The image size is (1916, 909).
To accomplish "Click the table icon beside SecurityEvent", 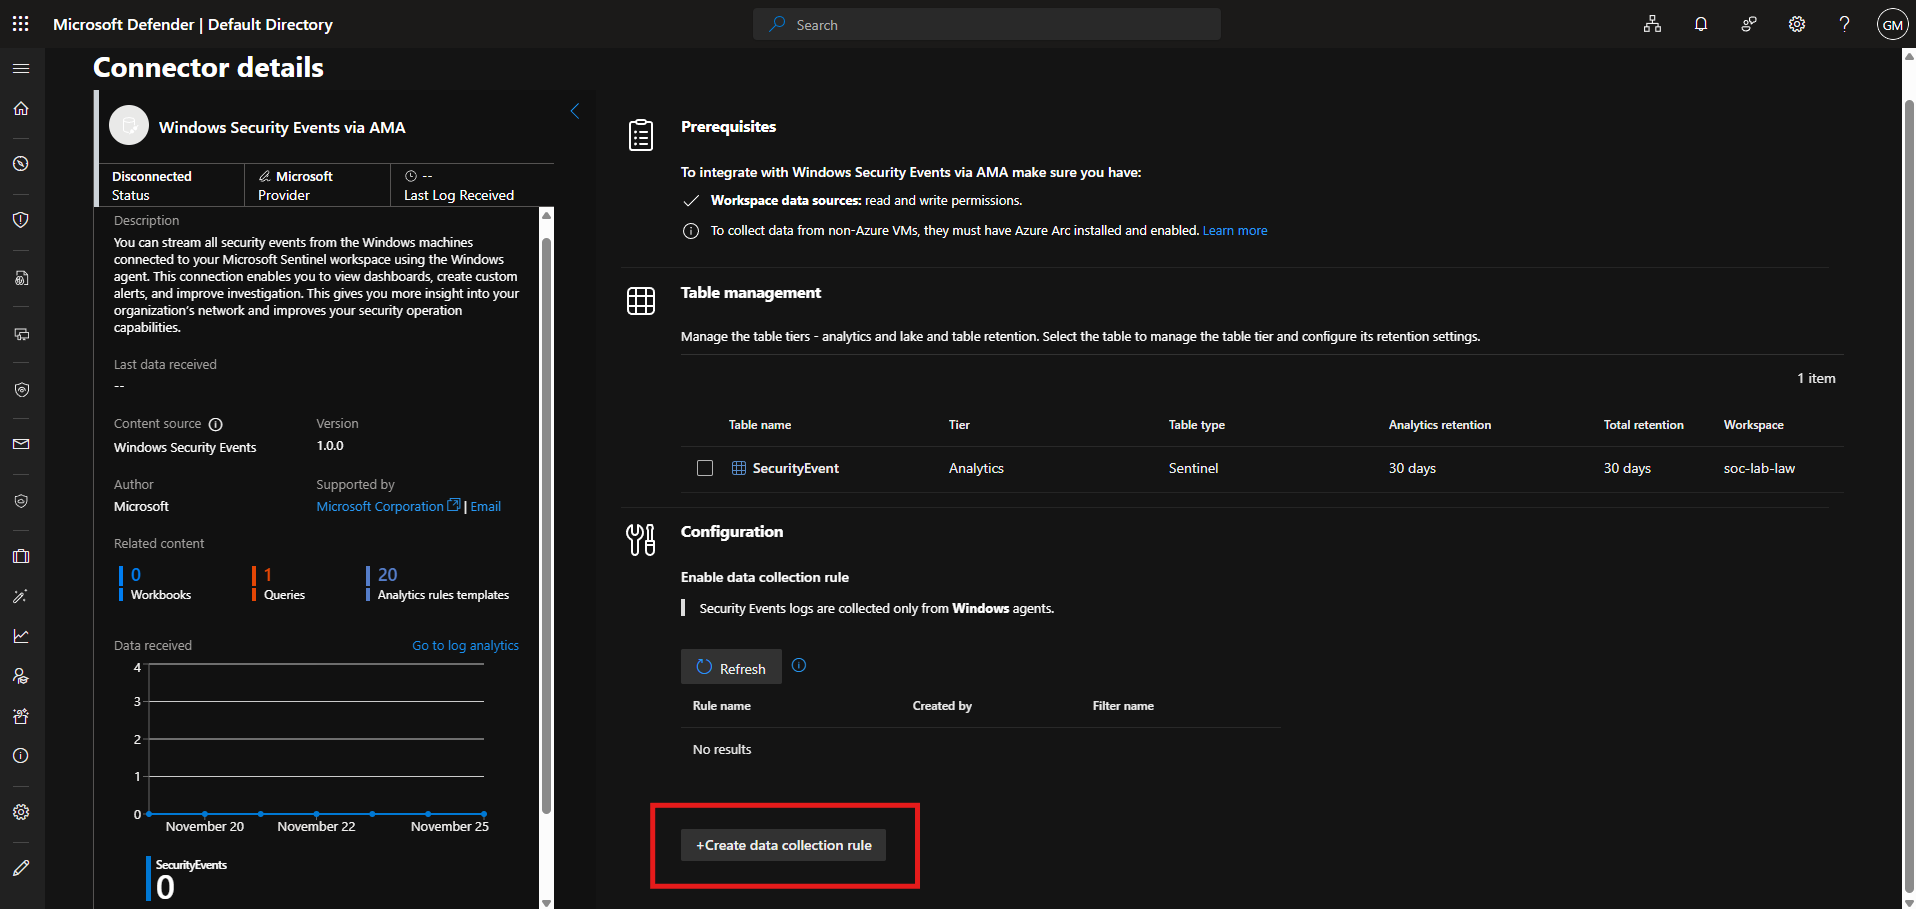I will (739, 468).
